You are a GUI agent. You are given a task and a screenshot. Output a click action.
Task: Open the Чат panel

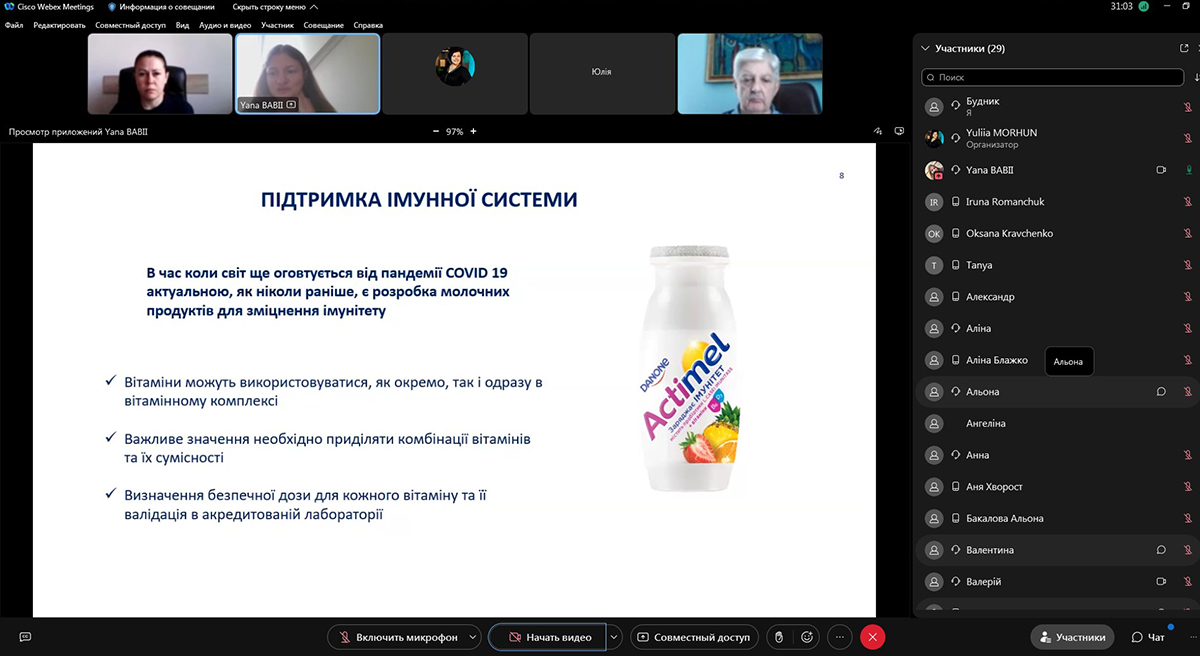point(1148,637)
